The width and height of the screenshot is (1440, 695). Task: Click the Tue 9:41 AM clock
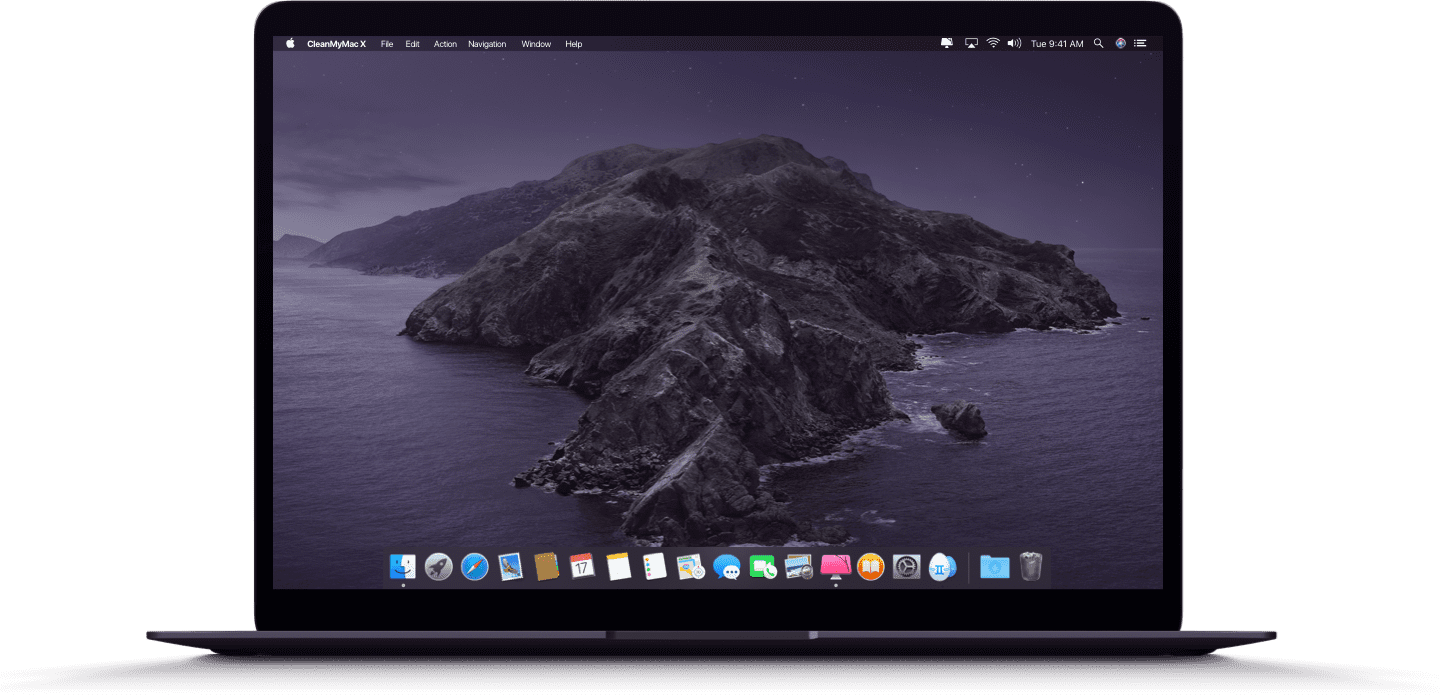tap(1057, 44)
